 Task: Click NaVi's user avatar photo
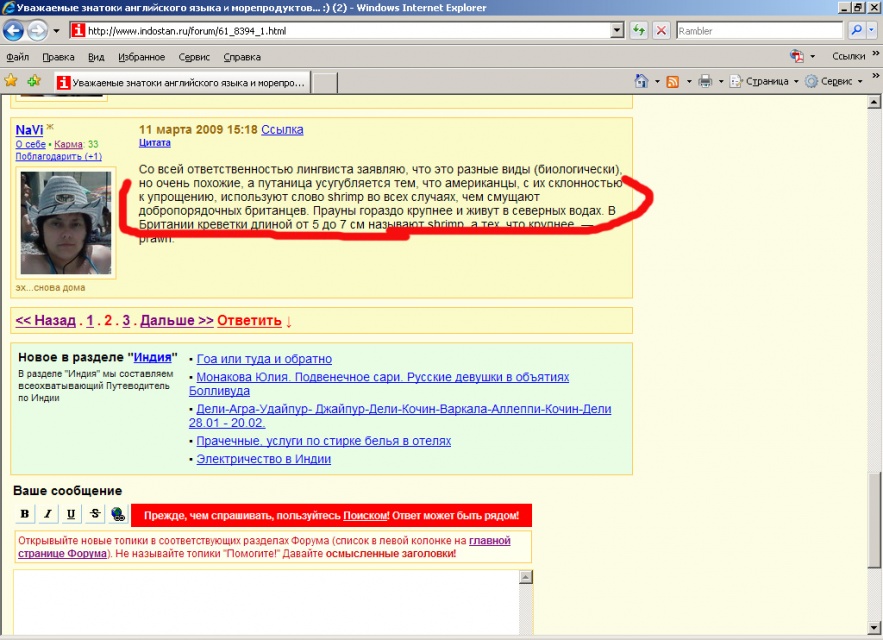pyautogui.click(x=66, y=223)
